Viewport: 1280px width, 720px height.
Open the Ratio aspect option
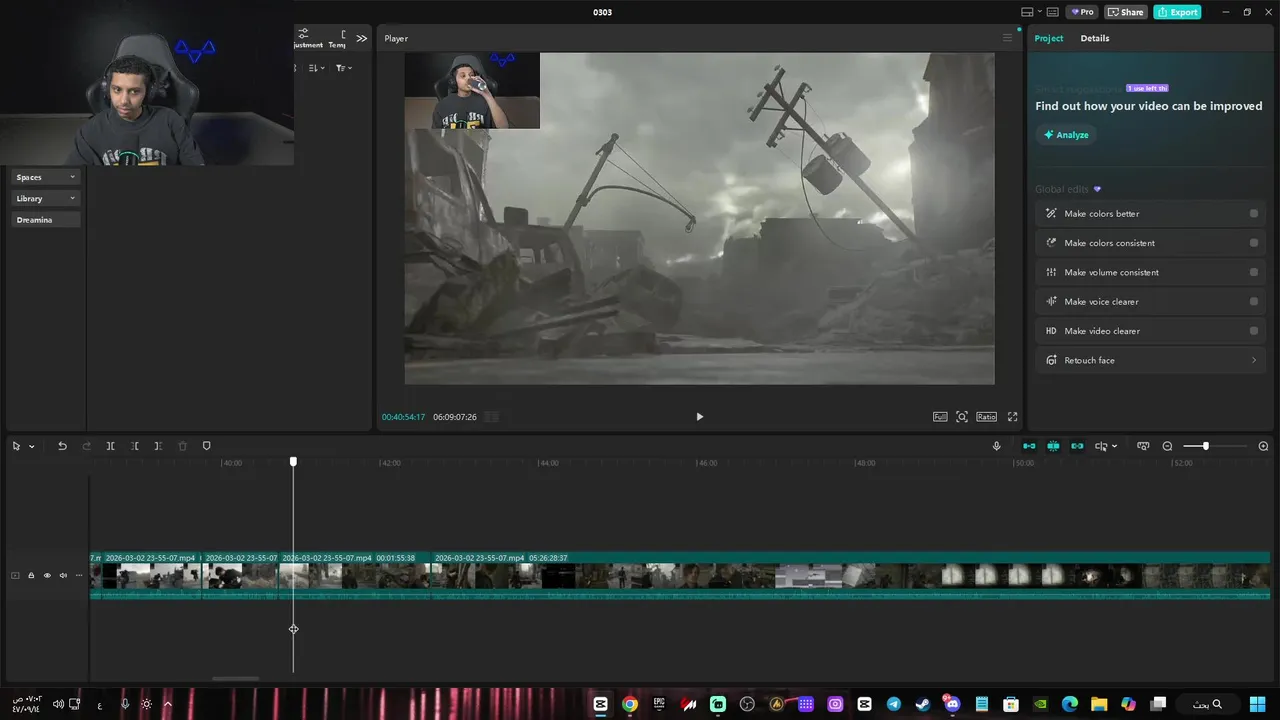click(x=986, y=417)
